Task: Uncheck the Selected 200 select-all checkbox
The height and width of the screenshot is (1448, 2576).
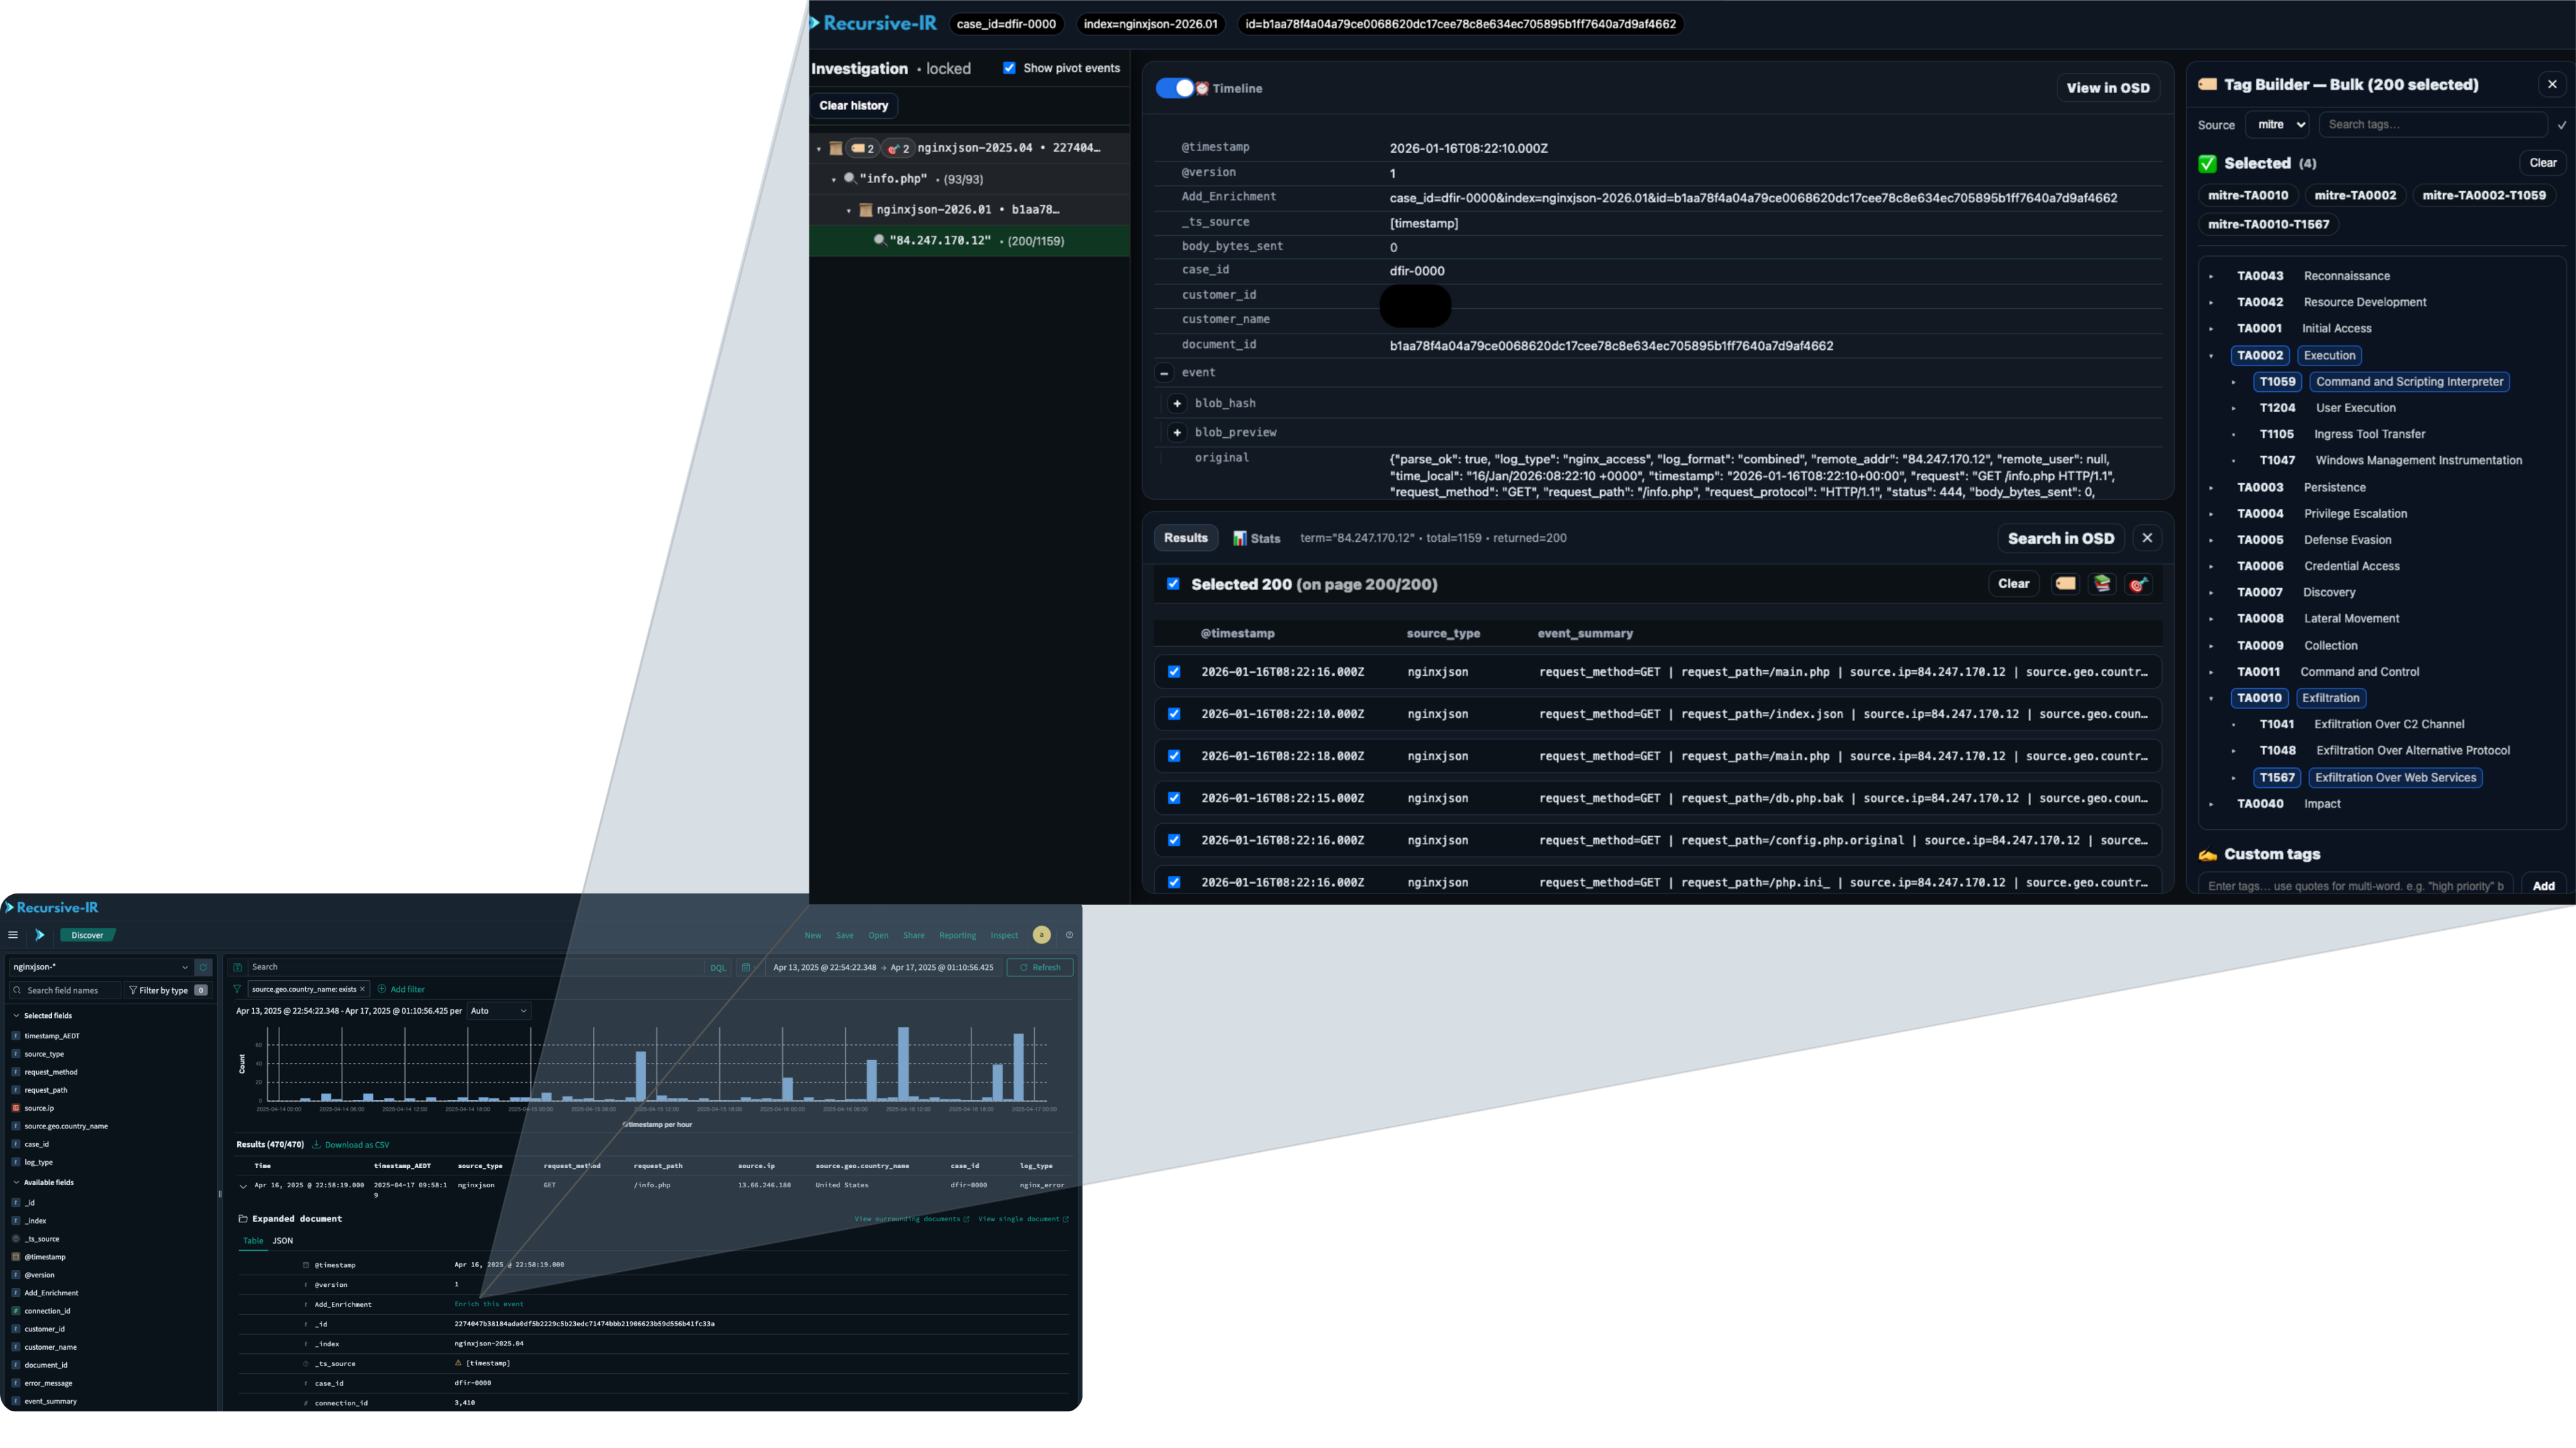Action: [x=1173, y=584]
